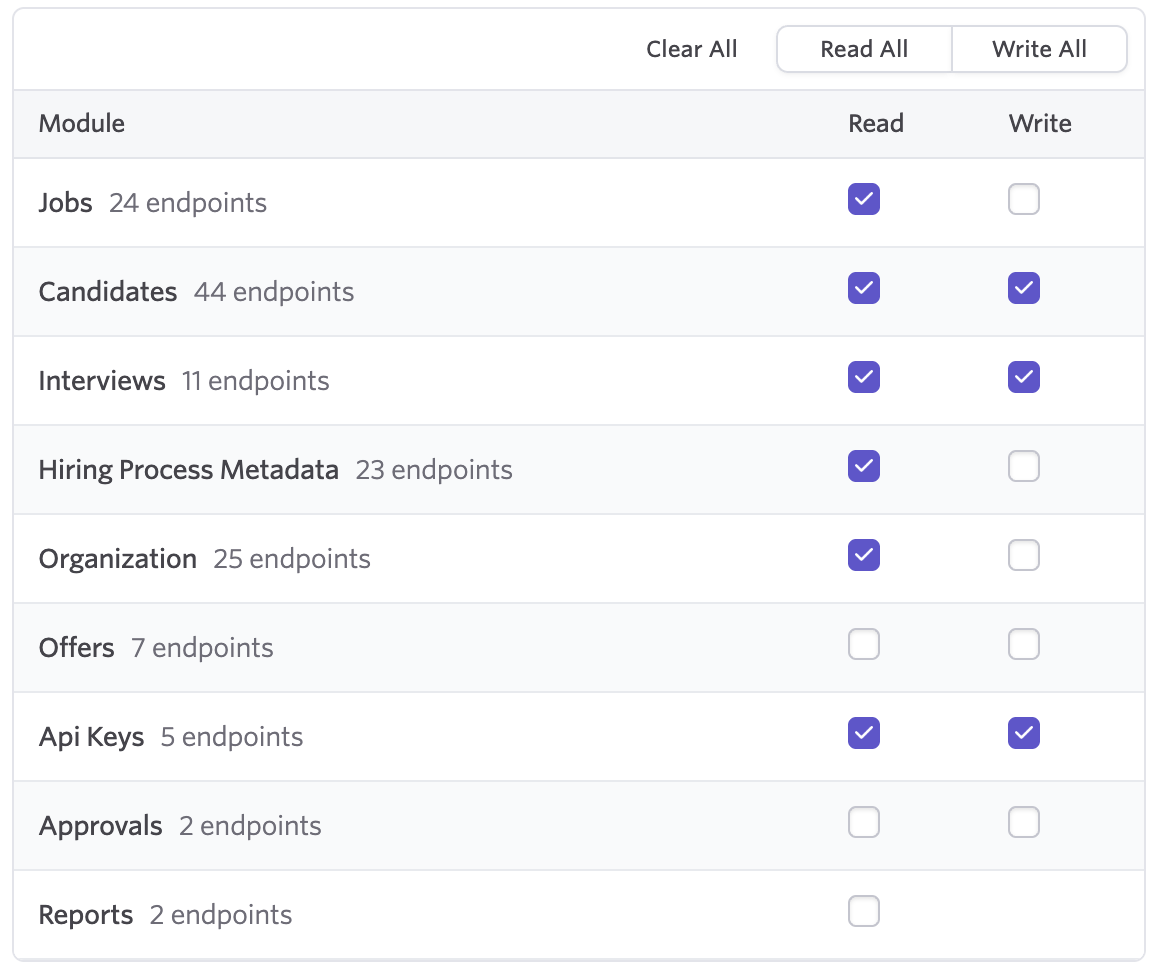Uncheck Write permission for Interviews
1154x970 pixels.
(1023, 377)
